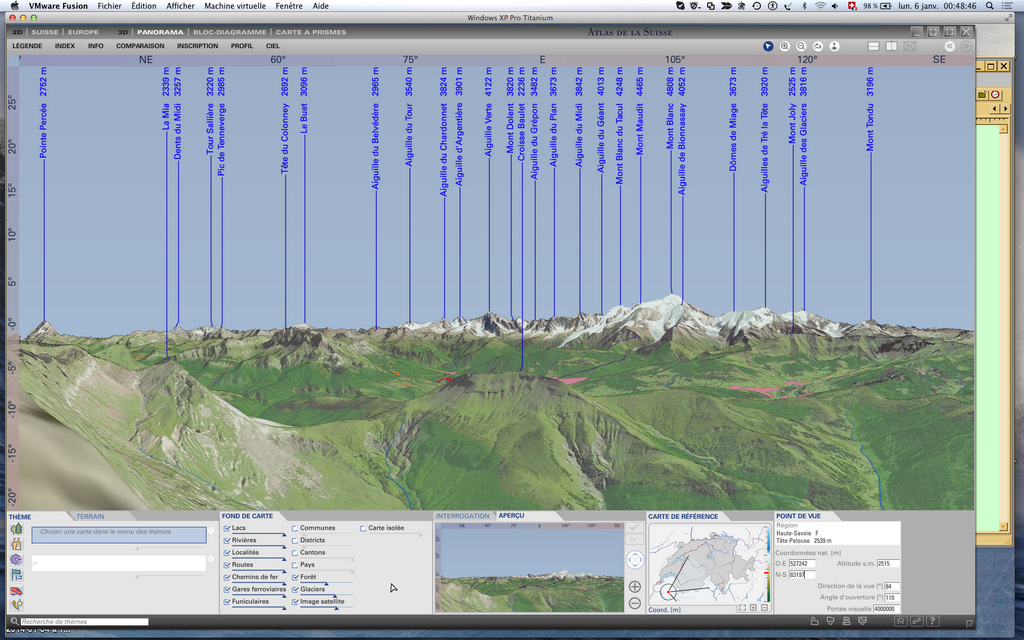Open the Fichier menu in macOS bar
1024x640 pixels.
click(109, 6)
